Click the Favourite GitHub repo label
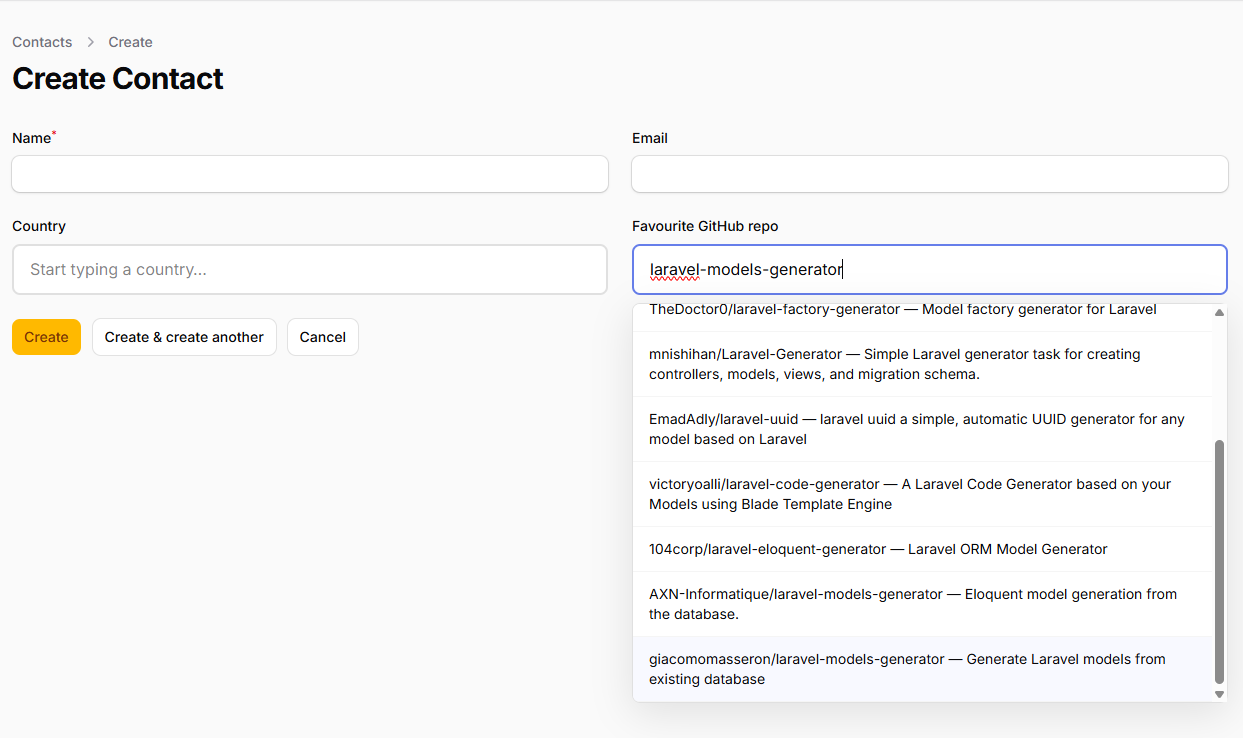Screen dimensions: 1245x740 (x=705, y=226)
